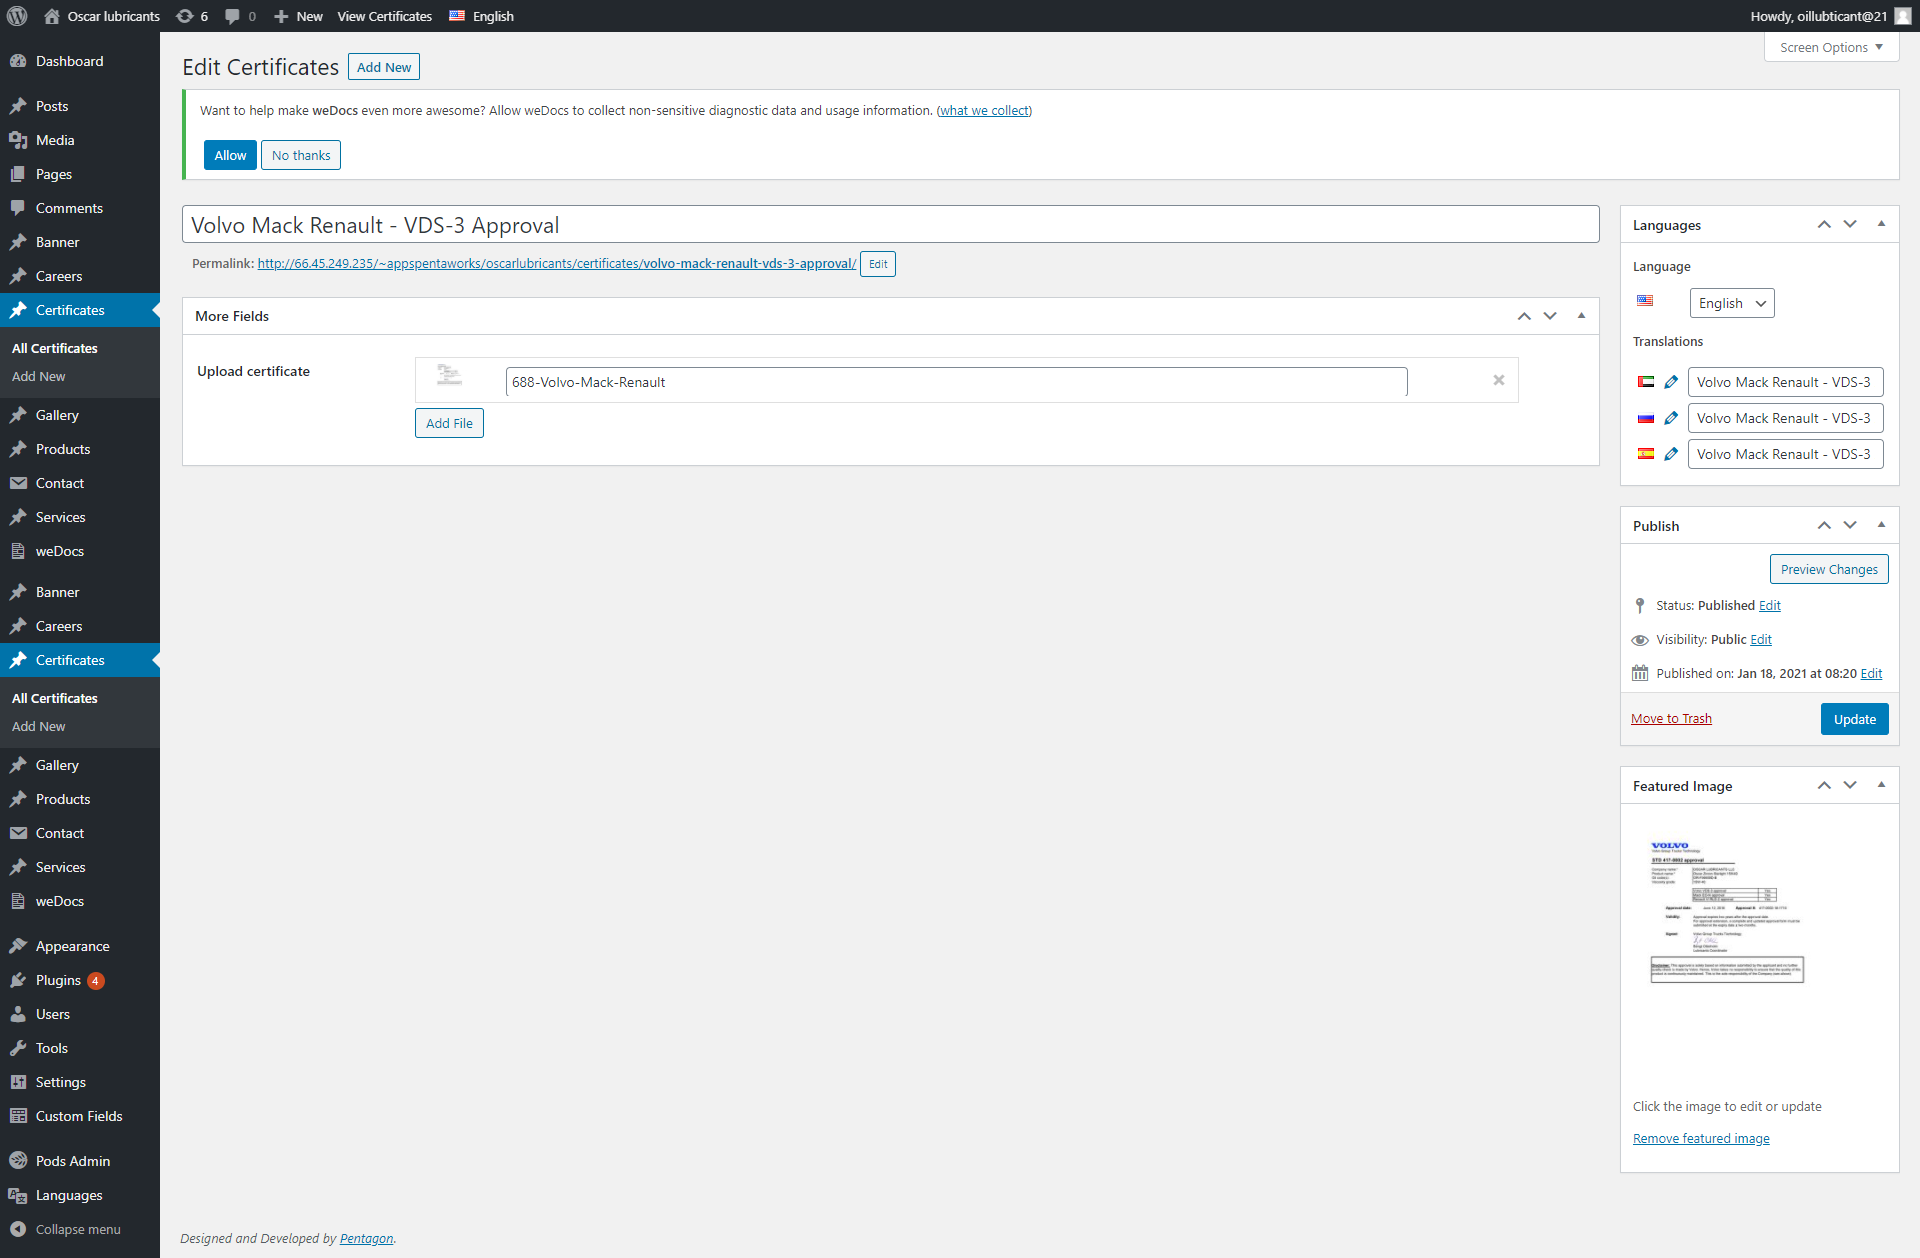1920x1258 pixels.
Task: Edit the post Status link
Action: [1769, 605]
